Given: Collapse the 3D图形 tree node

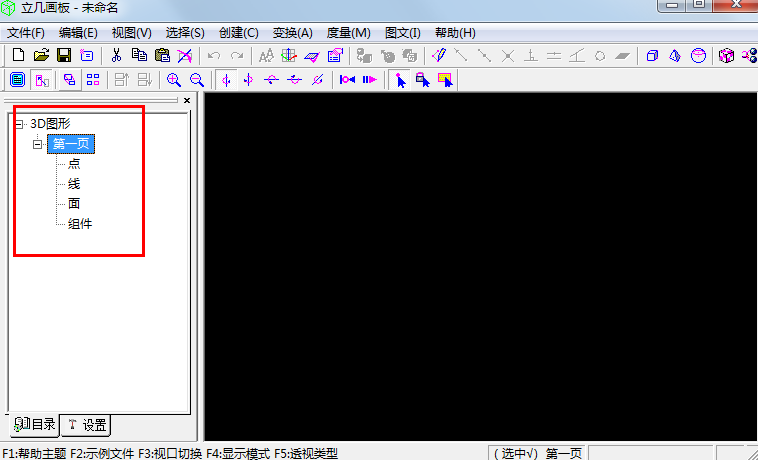Looking at the screenshot, I should pos(19,124).
